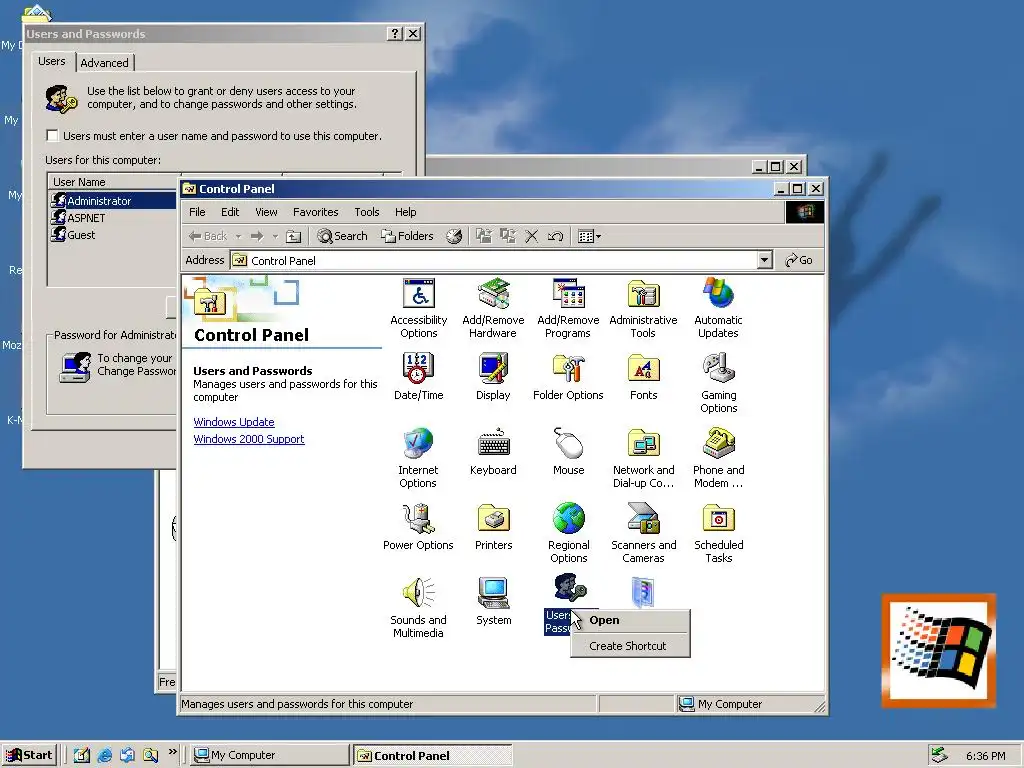Expand the Quick Launch overflow chevron
The image size is (1024, 768).
pos(172,752)
